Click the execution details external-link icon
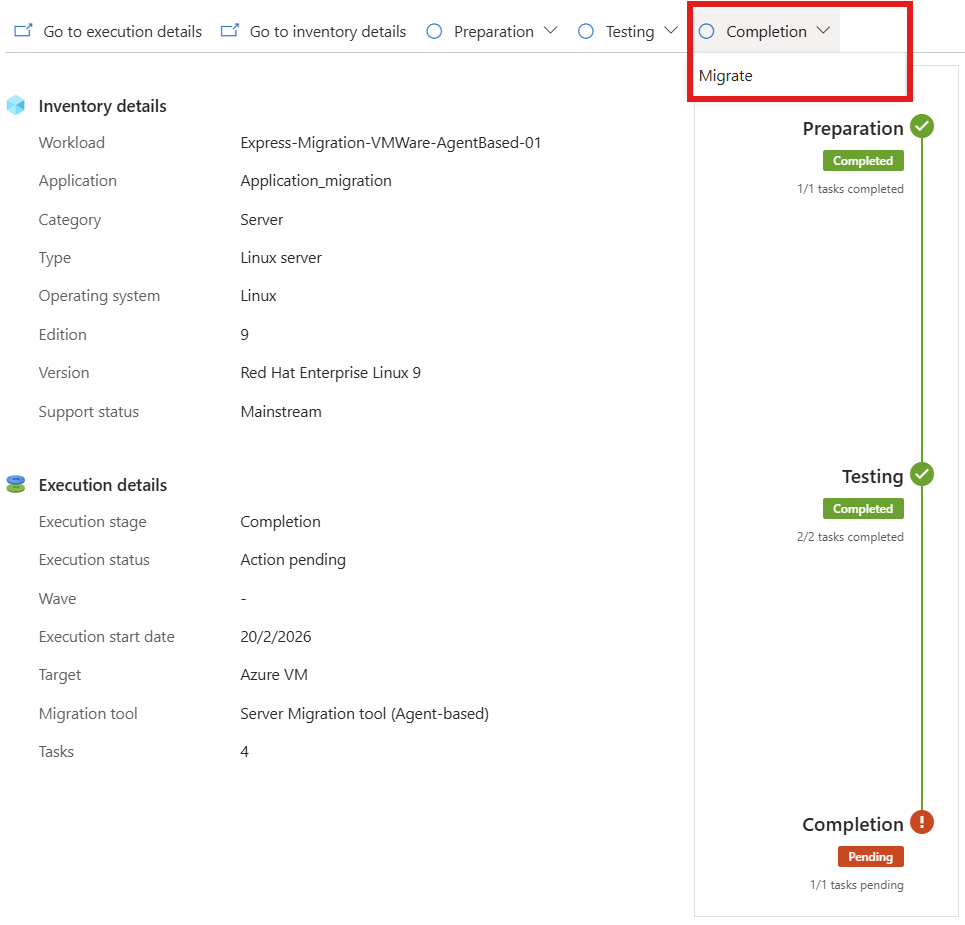Image resolution: width=965 pixels, height=925 pixels. coord(23,30)
